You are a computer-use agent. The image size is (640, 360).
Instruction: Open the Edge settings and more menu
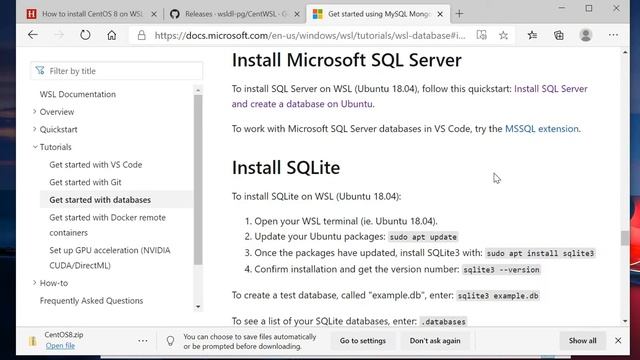(613, 35)
